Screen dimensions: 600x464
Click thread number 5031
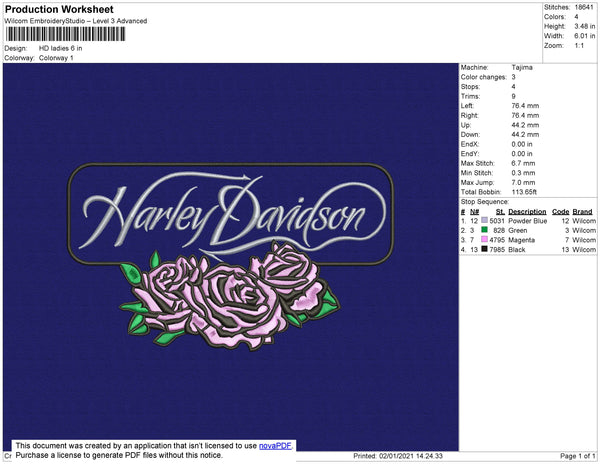(x=497, y=221)
